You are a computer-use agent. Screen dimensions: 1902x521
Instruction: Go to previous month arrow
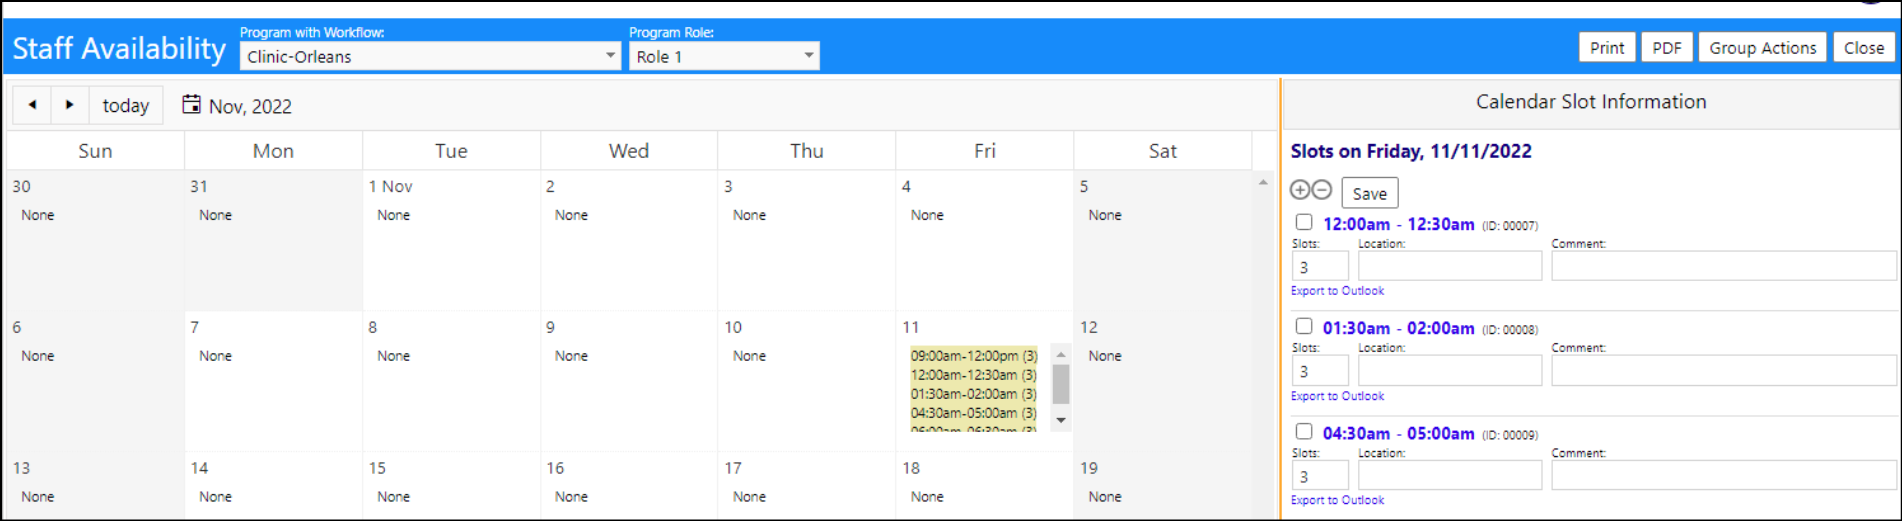click(x=32, y=105)
